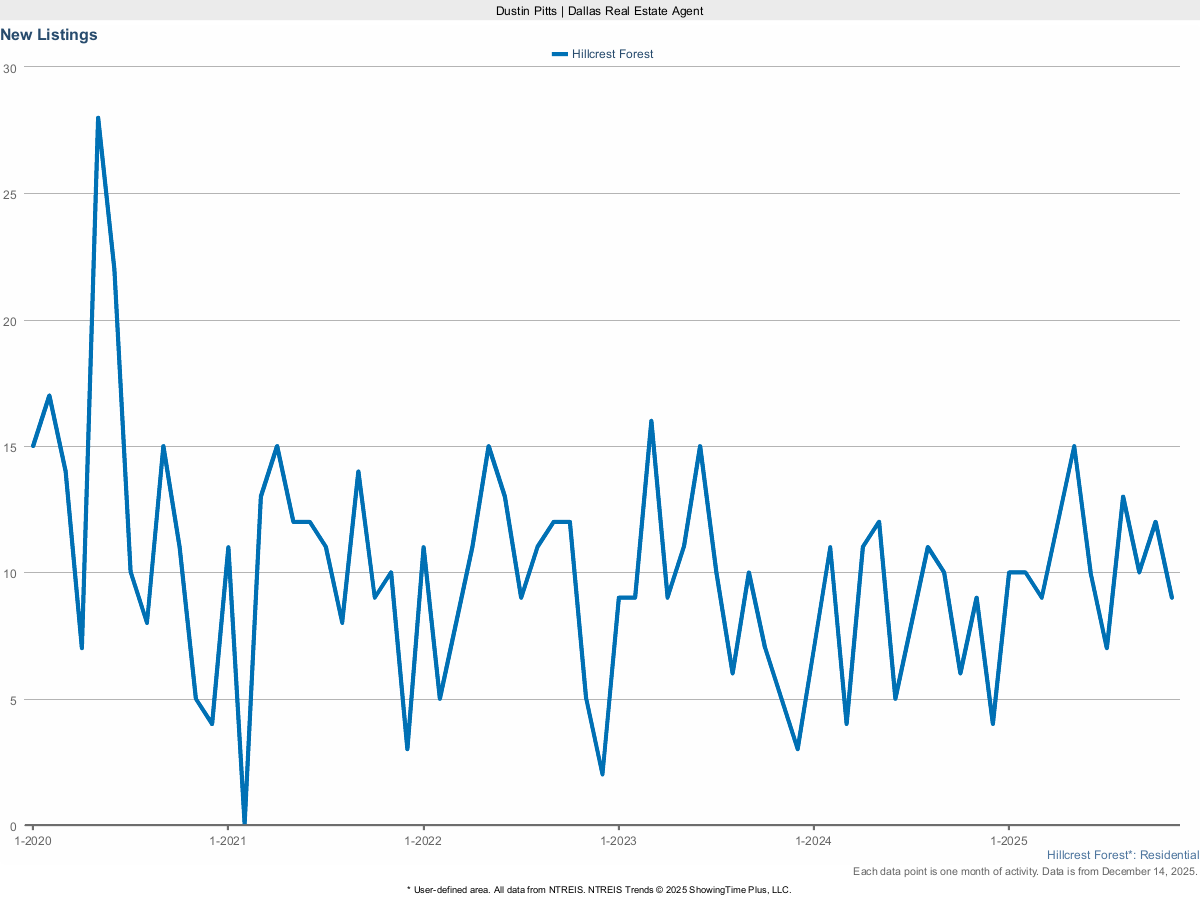The width and height of the screenshot is (1200, 900).
Task: Click the New Listings chart title
Action: tap(48, 35)
